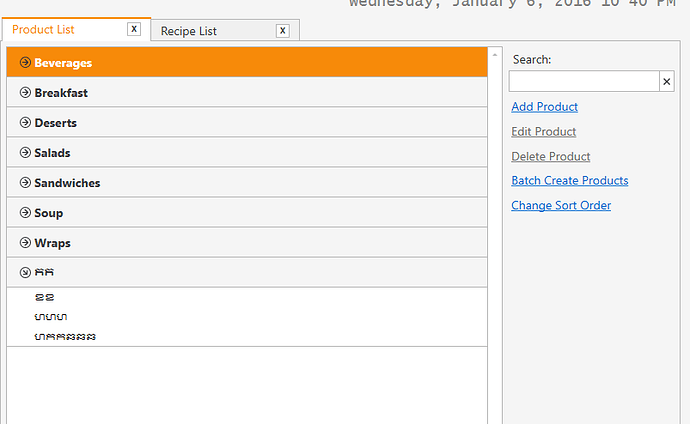The width and height of the screenshot is (690, 424).
Task: Open the Add Product link
Action: [x=544, y=107]
